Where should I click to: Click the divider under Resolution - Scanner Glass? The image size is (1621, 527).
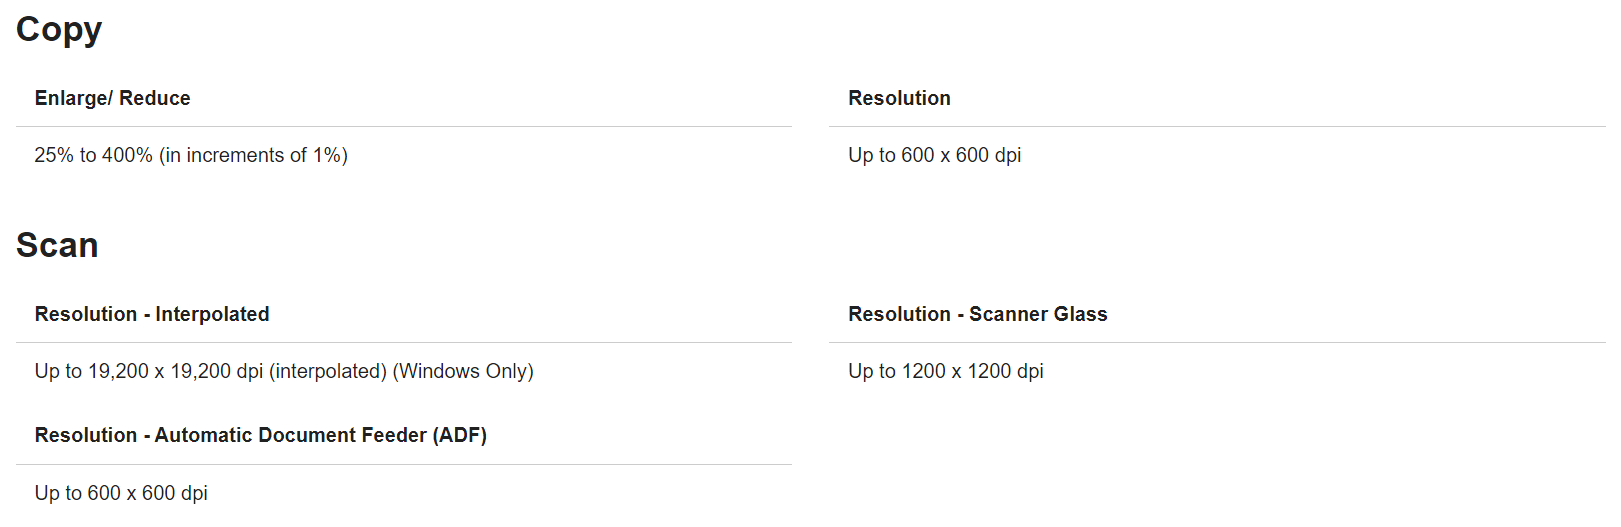1217,343
